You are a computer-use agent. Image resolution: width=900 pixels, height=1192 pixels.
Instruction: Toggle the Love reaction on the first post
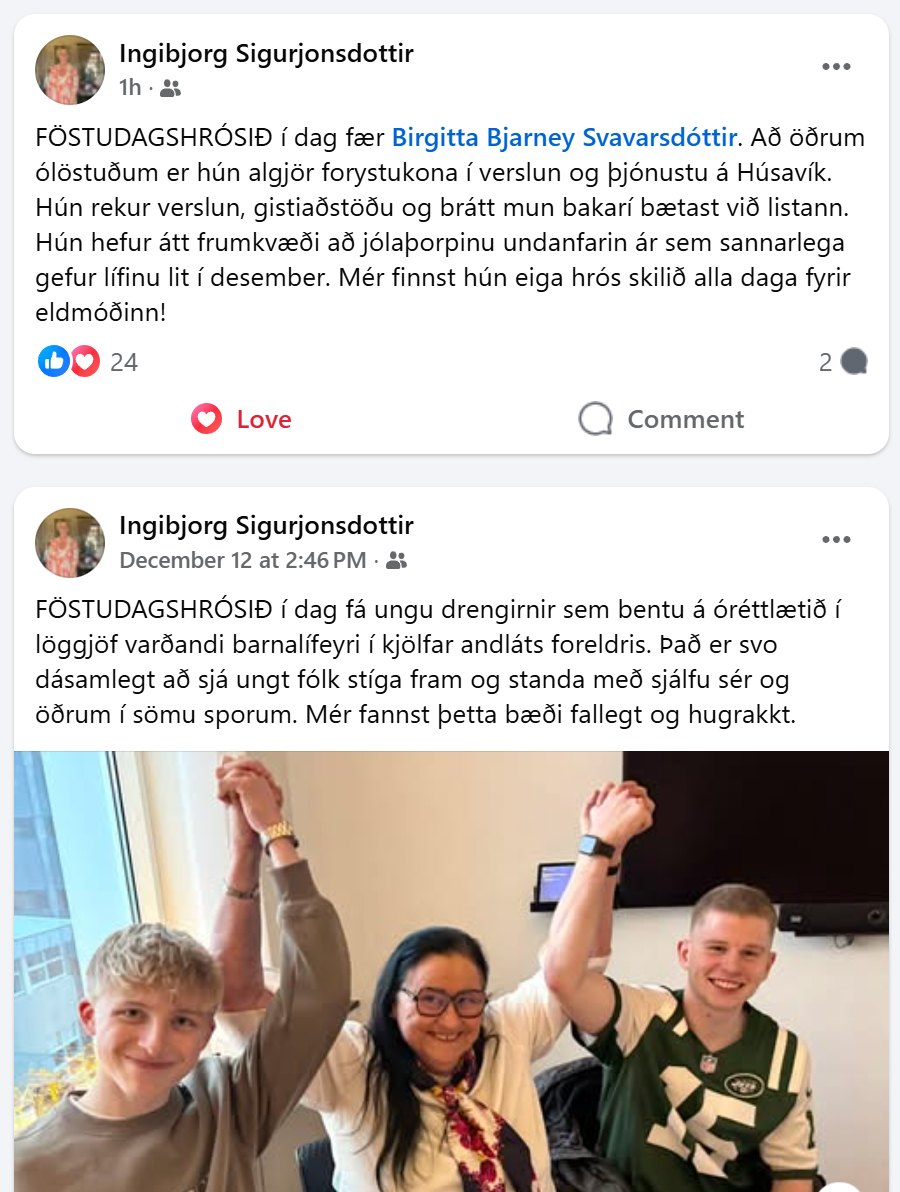242,419
